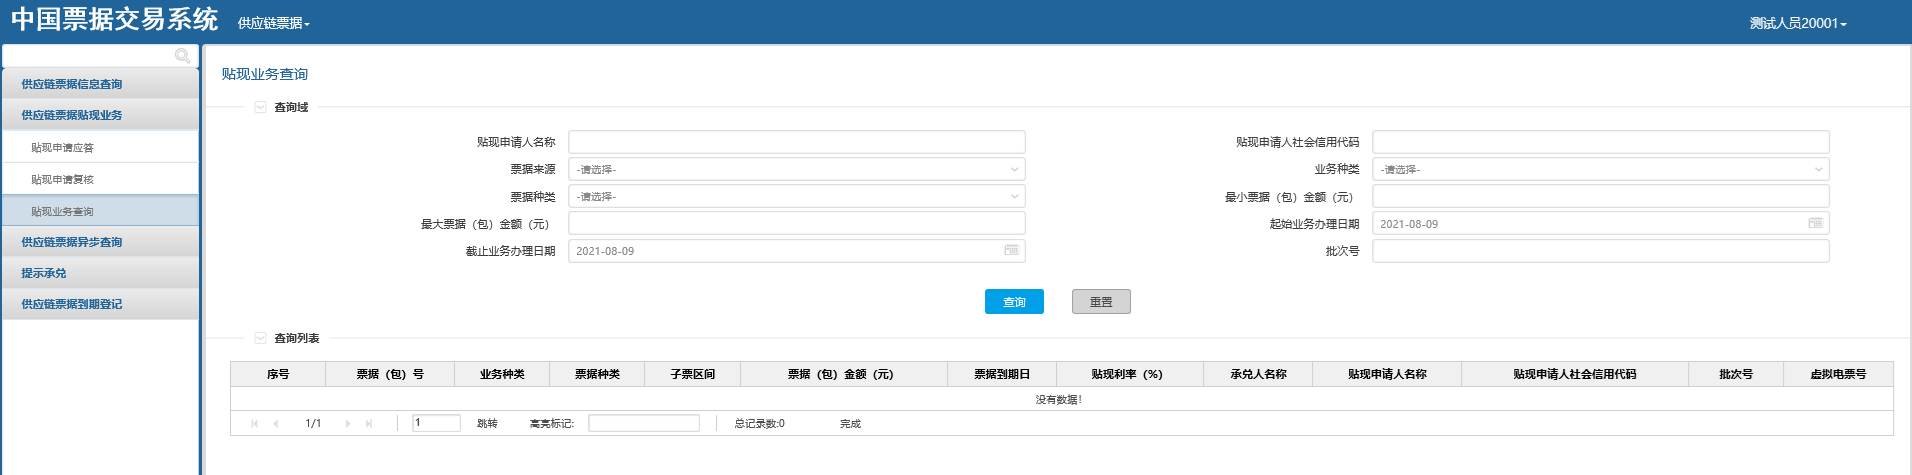Open the 业务种类 dropdown
The width and height of the screenshot is (1912, 475).
[1600, 169]
